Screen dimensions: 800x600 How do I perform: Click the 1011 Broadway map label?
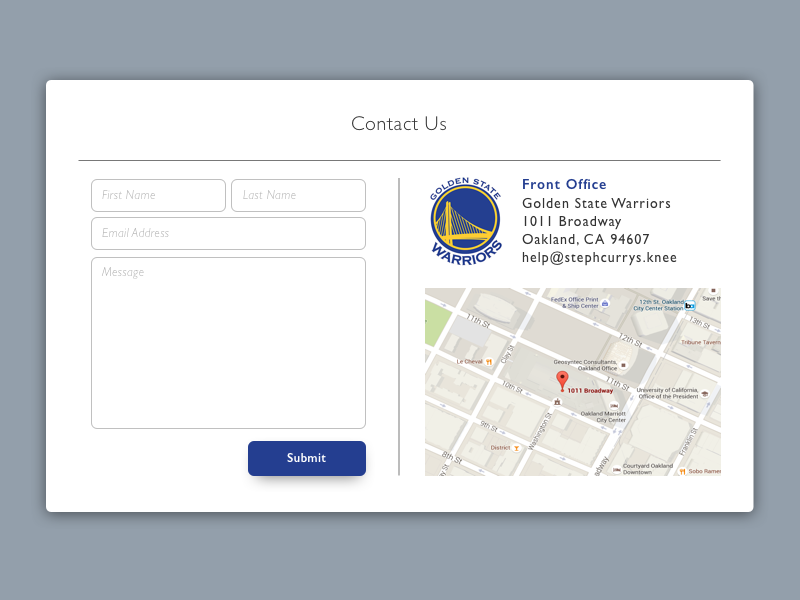tap(591, 391)
